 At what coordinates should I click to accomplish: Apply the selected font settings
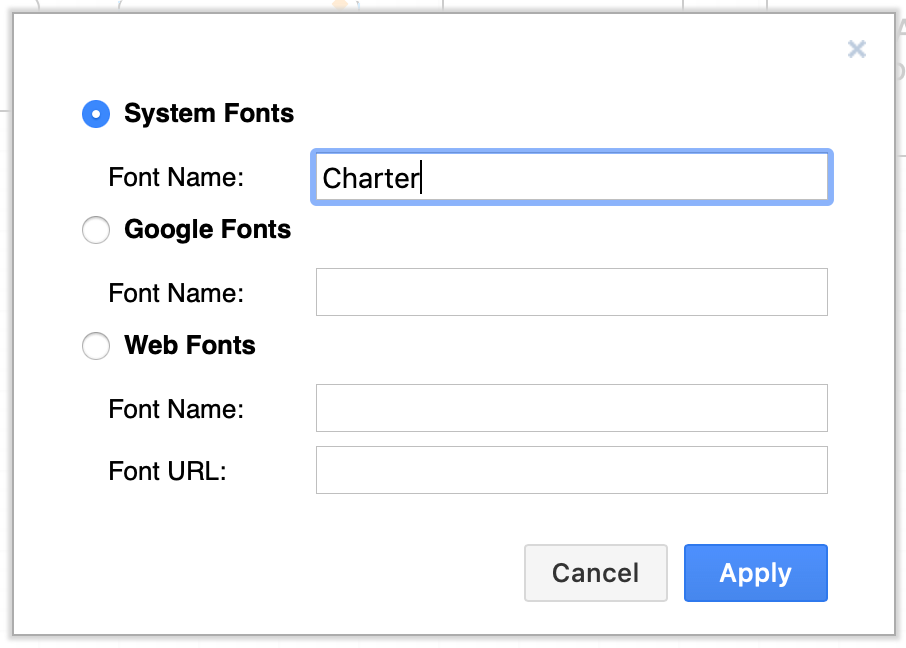[x=755, y=573]
